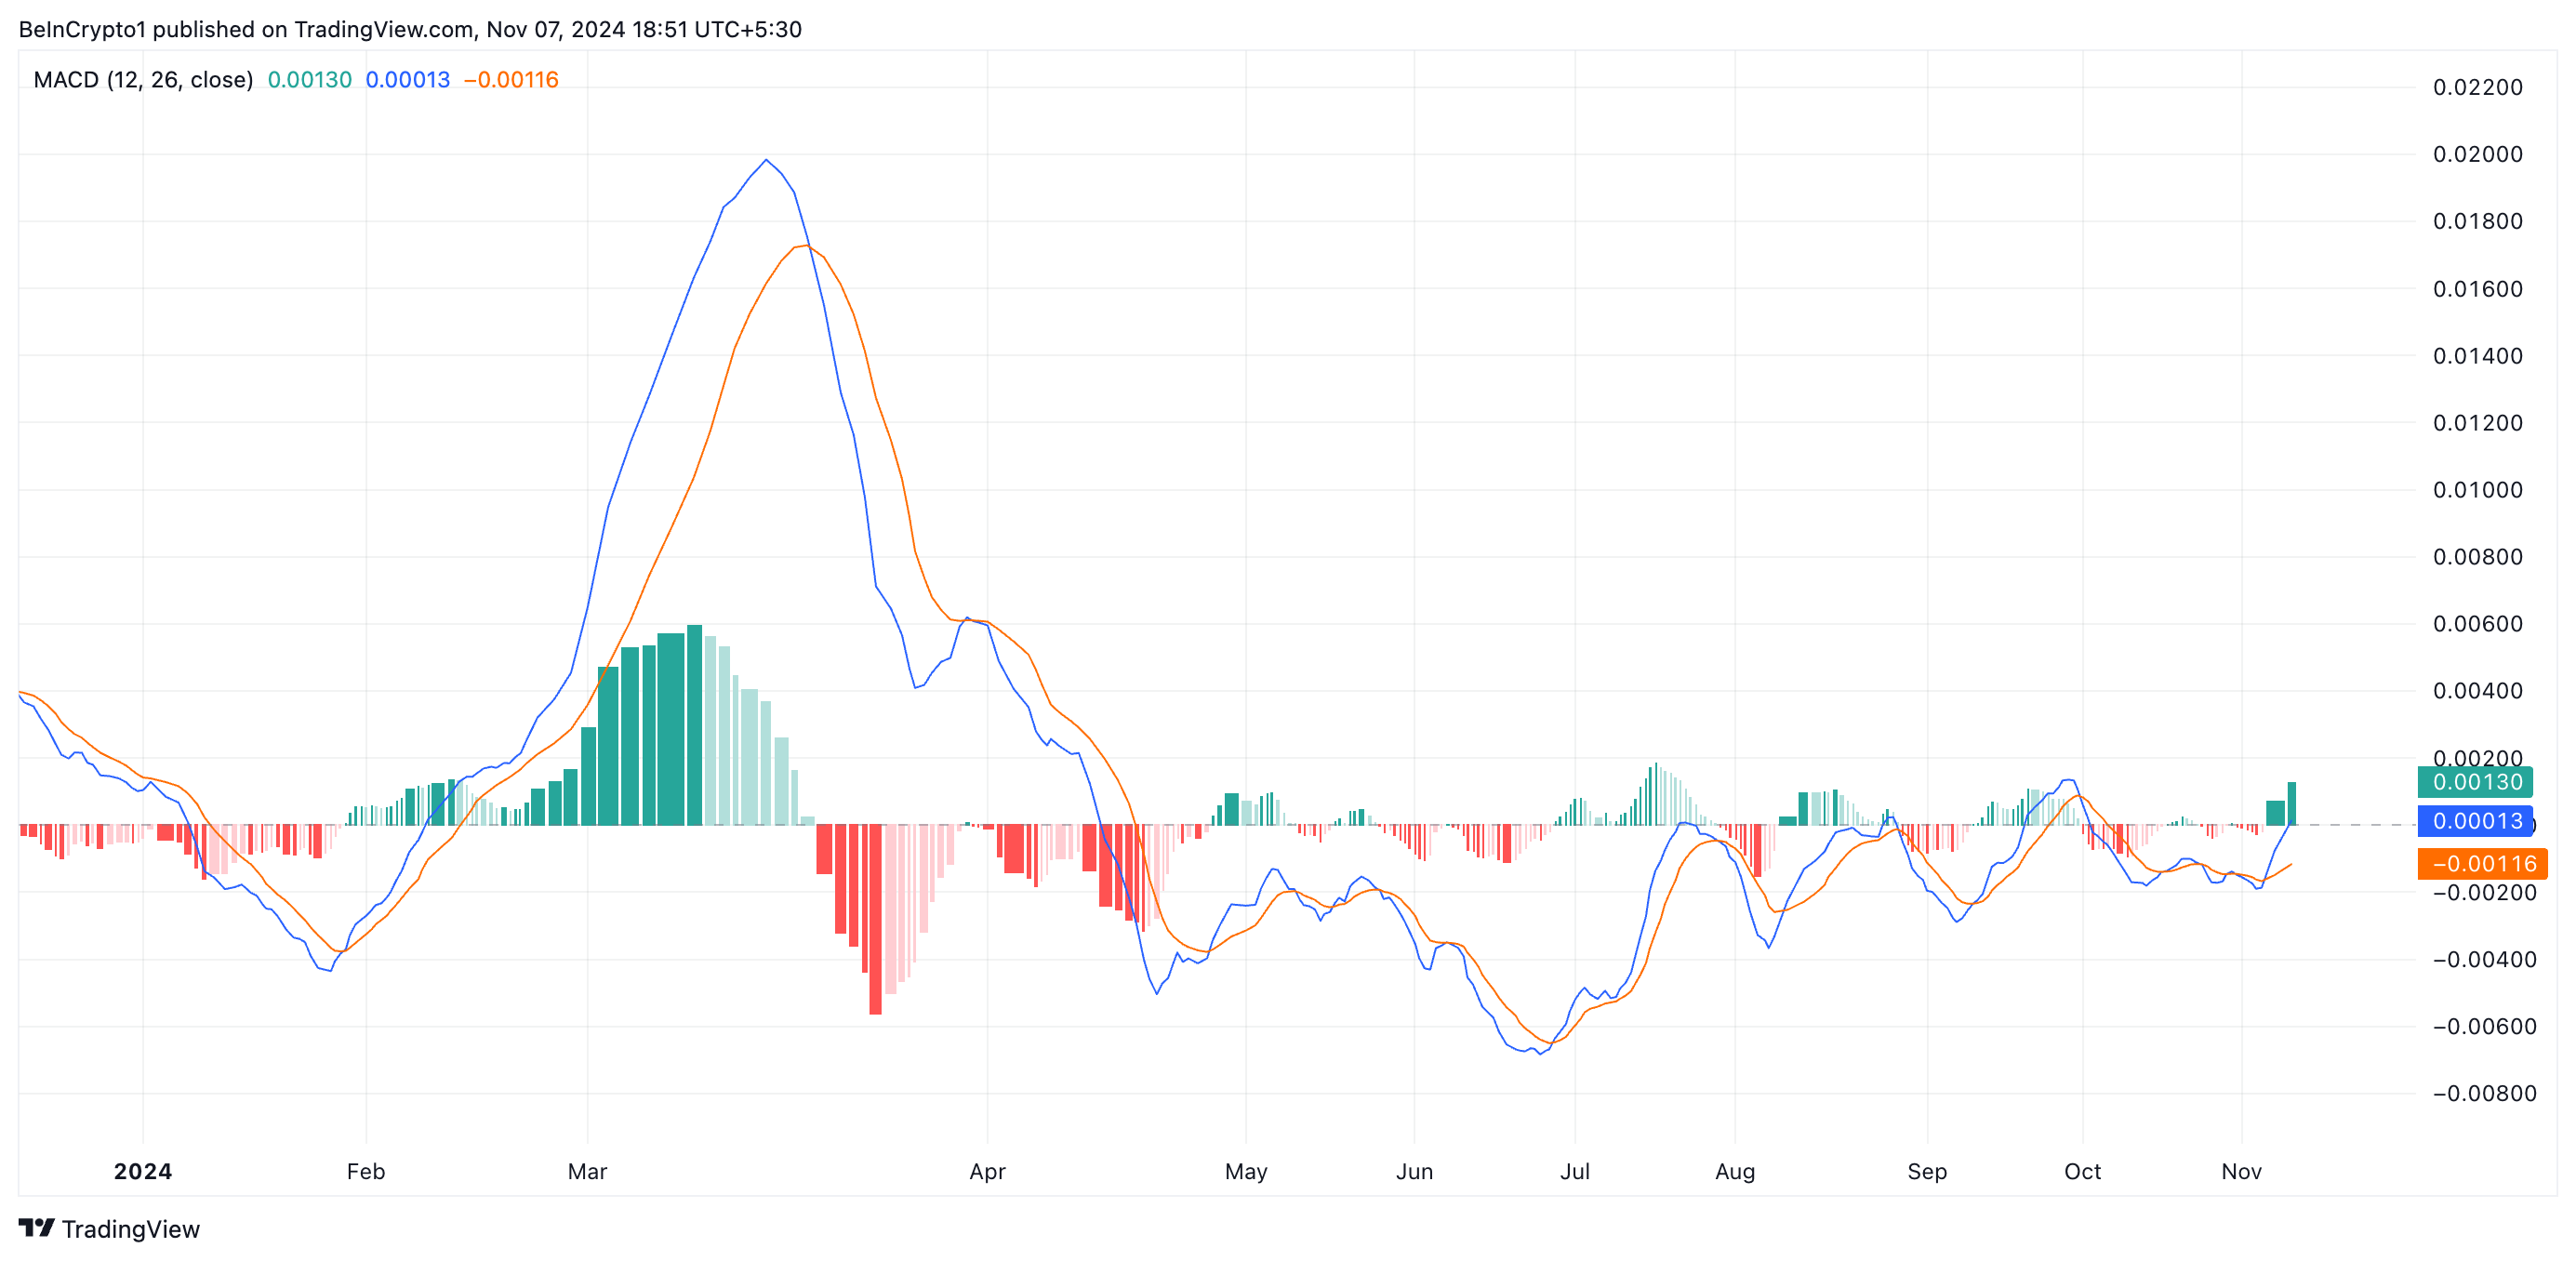Image resolution: width=2576 pixels, height=1261 pixels.
Task: Click the blue MACD value 0.00013 in legend
Action: 407,80
